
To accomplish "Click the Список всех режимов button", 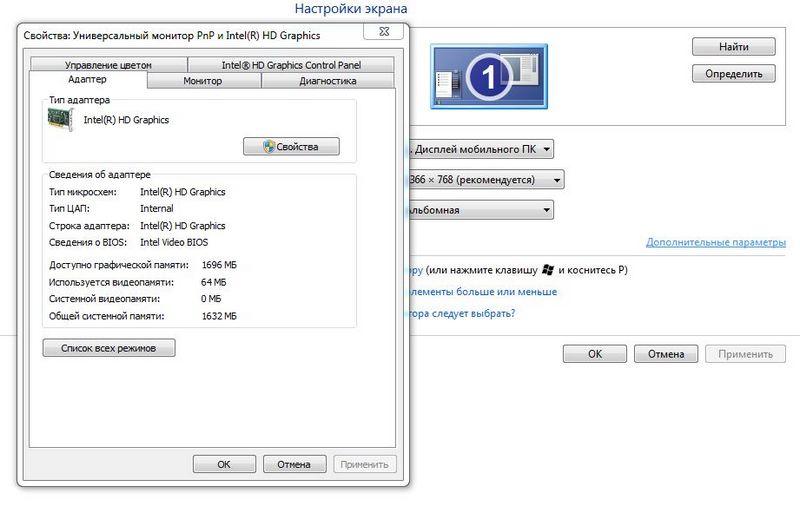I will pos(109,348).
